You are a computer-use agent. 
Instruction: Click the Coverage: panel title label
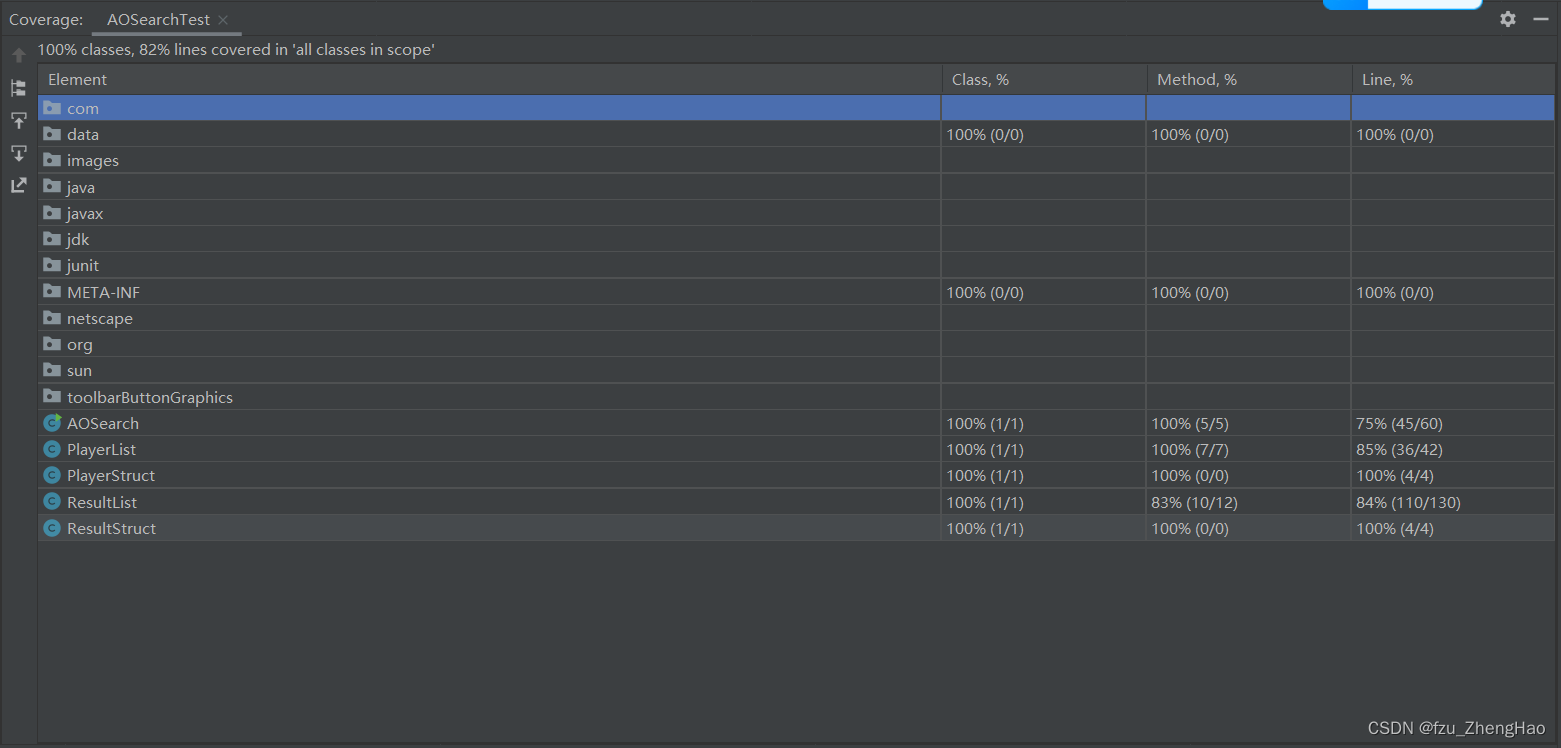pyautogui.click(x=46, y=20)
